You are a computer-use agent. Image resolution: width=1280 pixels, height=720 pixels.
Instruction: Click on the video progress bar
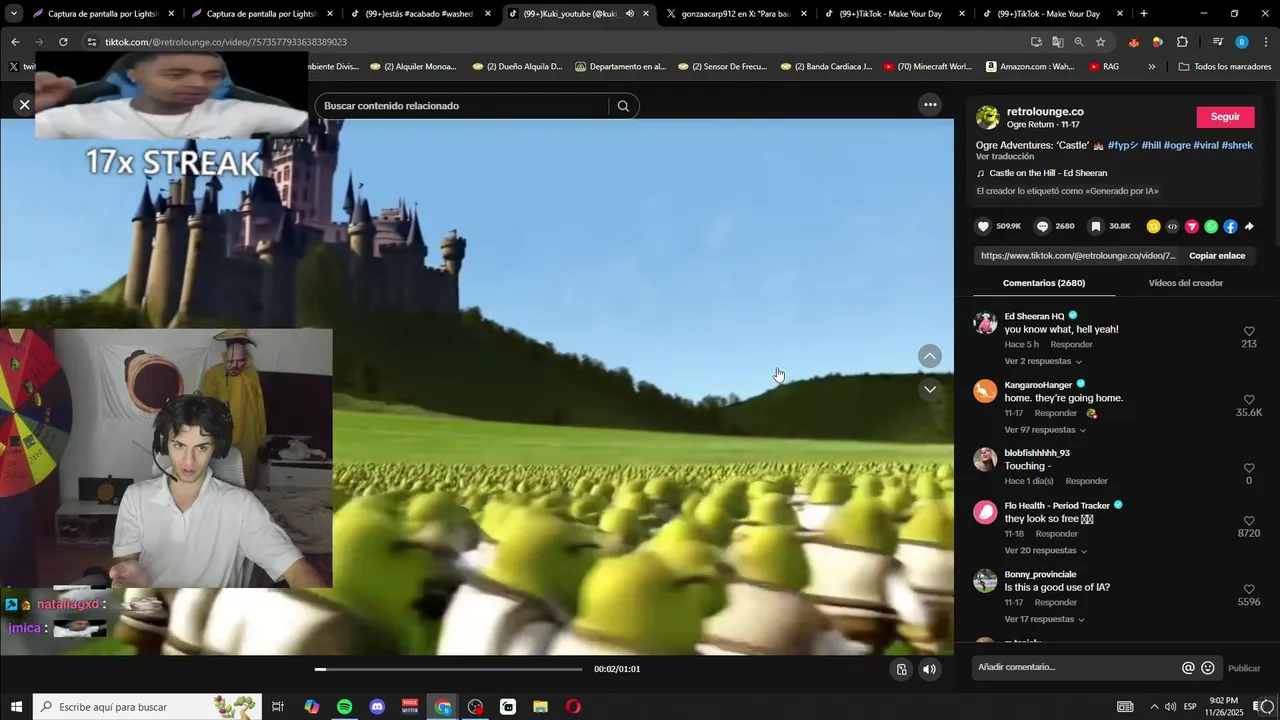click(x=448, y=669)
